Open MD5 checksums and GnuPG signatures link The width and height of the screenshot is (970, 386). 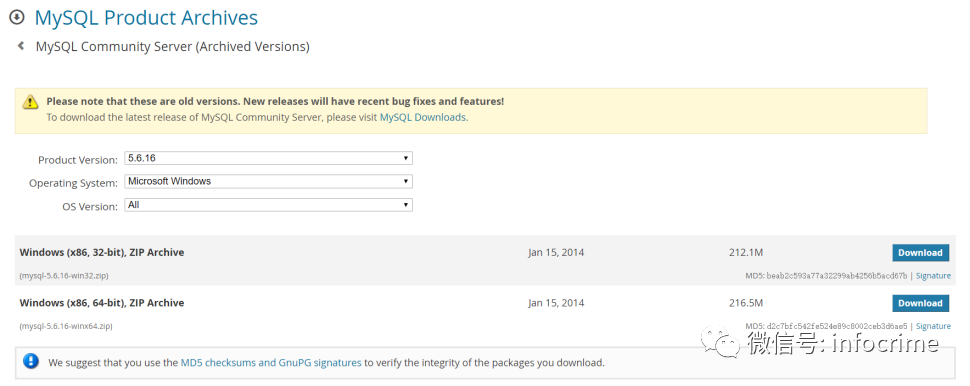pos(271,362)
